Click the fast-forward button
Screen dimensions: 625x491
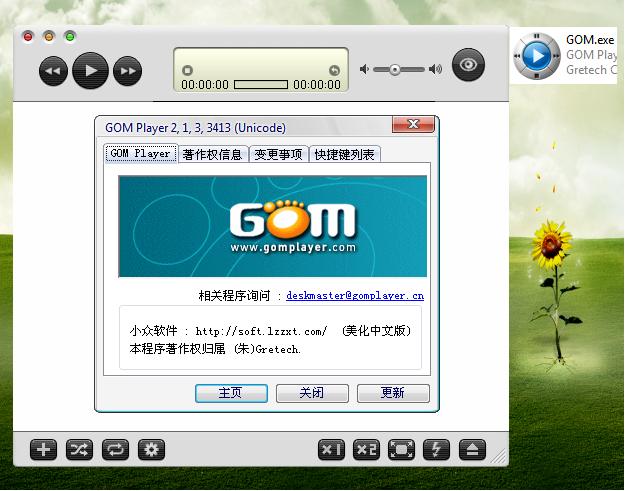tap(128, 71)
